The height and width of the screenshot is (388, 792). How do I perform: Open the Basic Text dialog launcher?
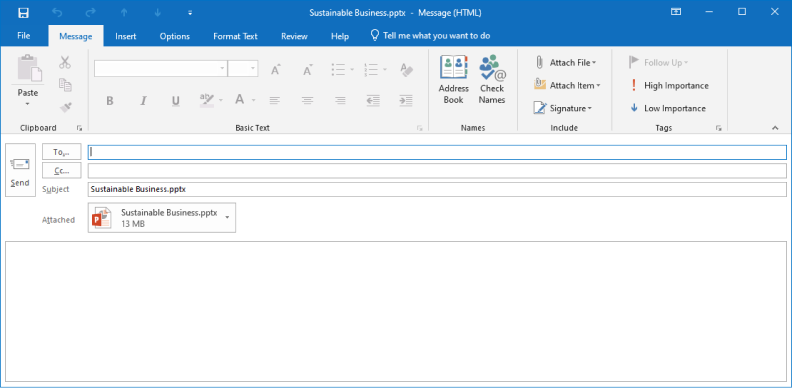[x=420, y=128]
